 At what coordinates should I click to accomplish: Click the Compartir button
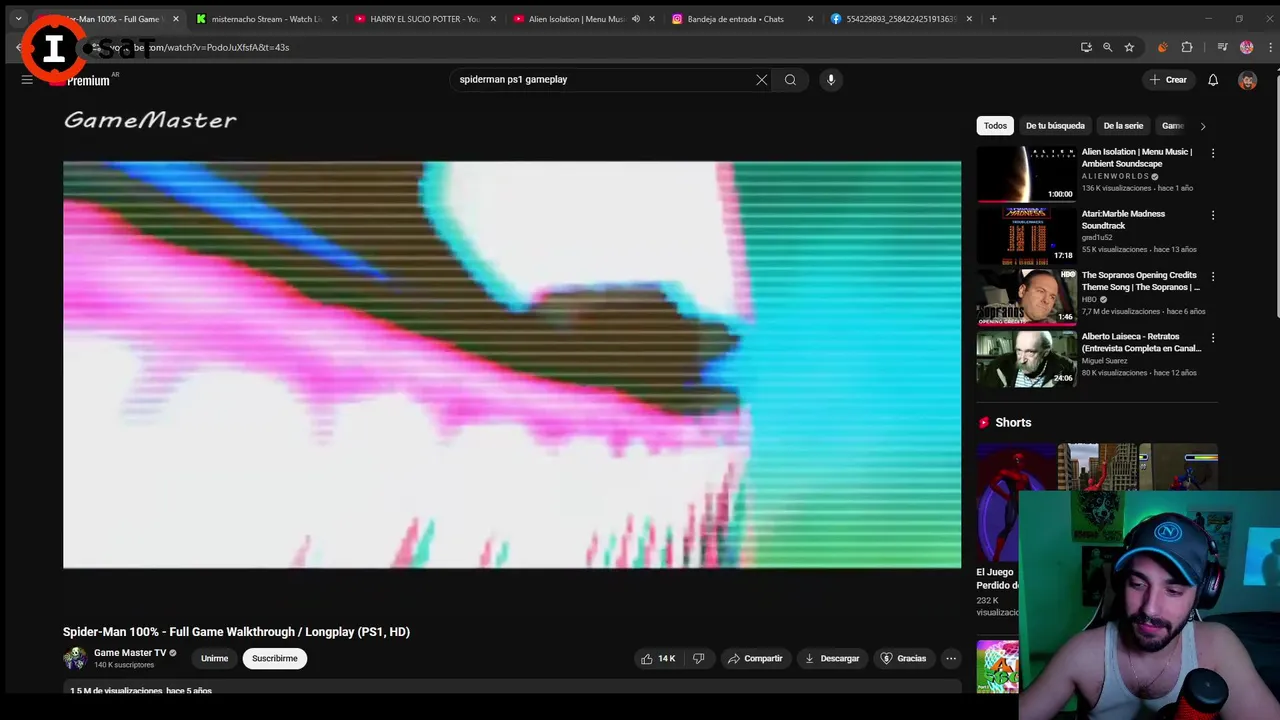click(755, 659)
